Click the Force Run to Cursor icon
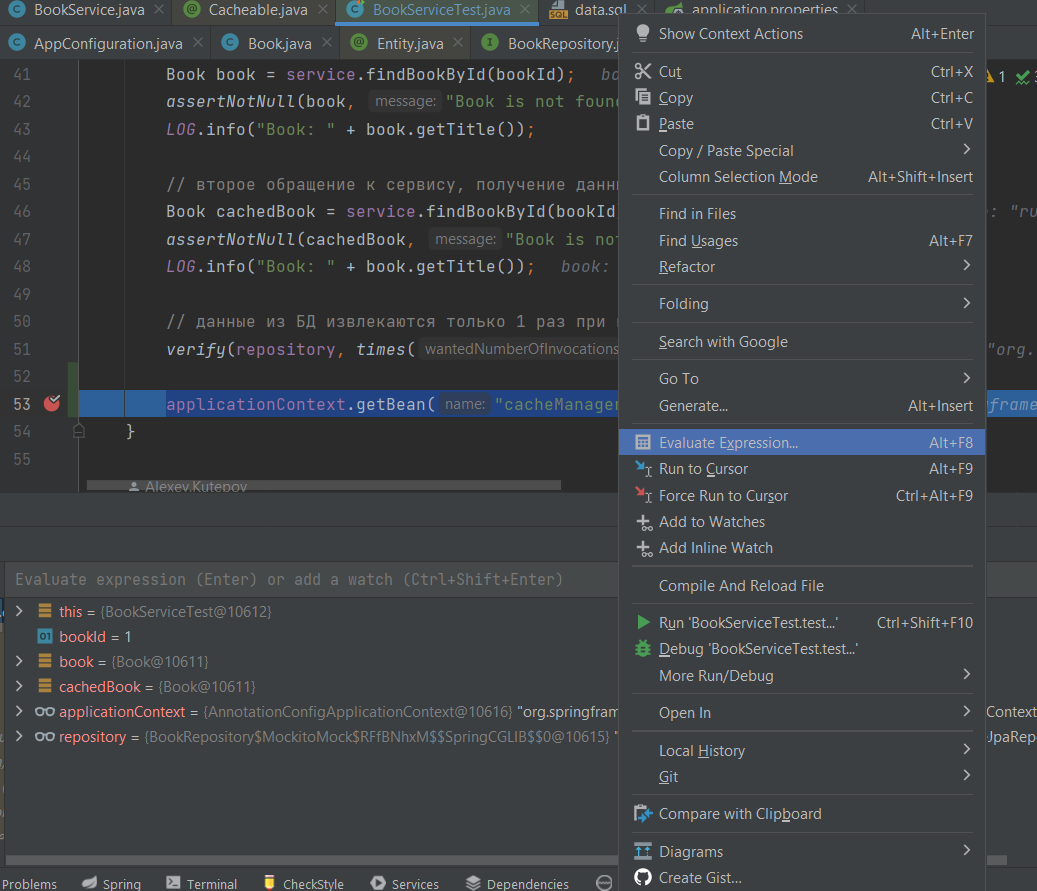This screenshot has height=891, width=1037. point(643,495)
